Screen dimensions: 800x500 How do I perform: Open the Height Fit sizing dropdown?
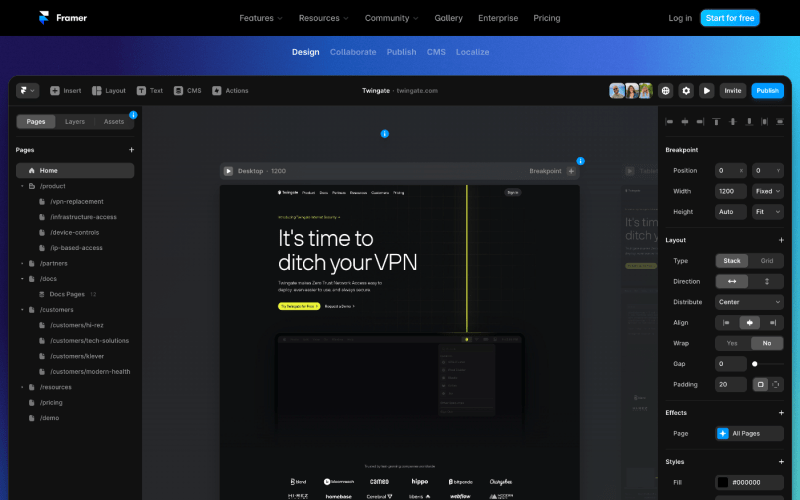768,212
